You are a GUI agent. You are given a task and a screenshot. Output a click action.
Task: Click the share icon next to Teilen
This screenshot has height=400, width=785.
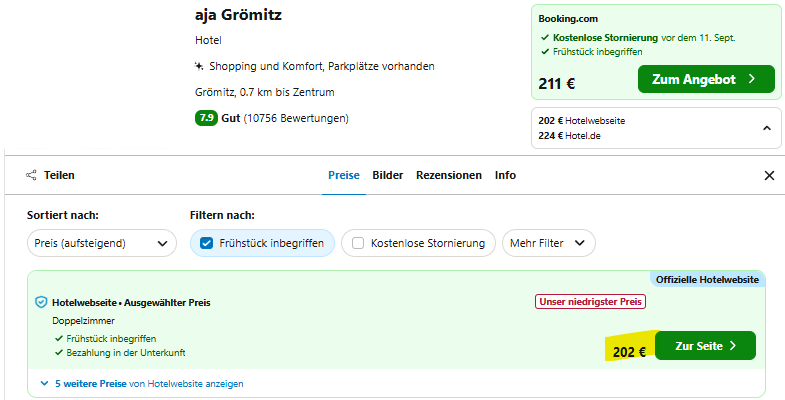pyautogui.click(x=31, y=175)
